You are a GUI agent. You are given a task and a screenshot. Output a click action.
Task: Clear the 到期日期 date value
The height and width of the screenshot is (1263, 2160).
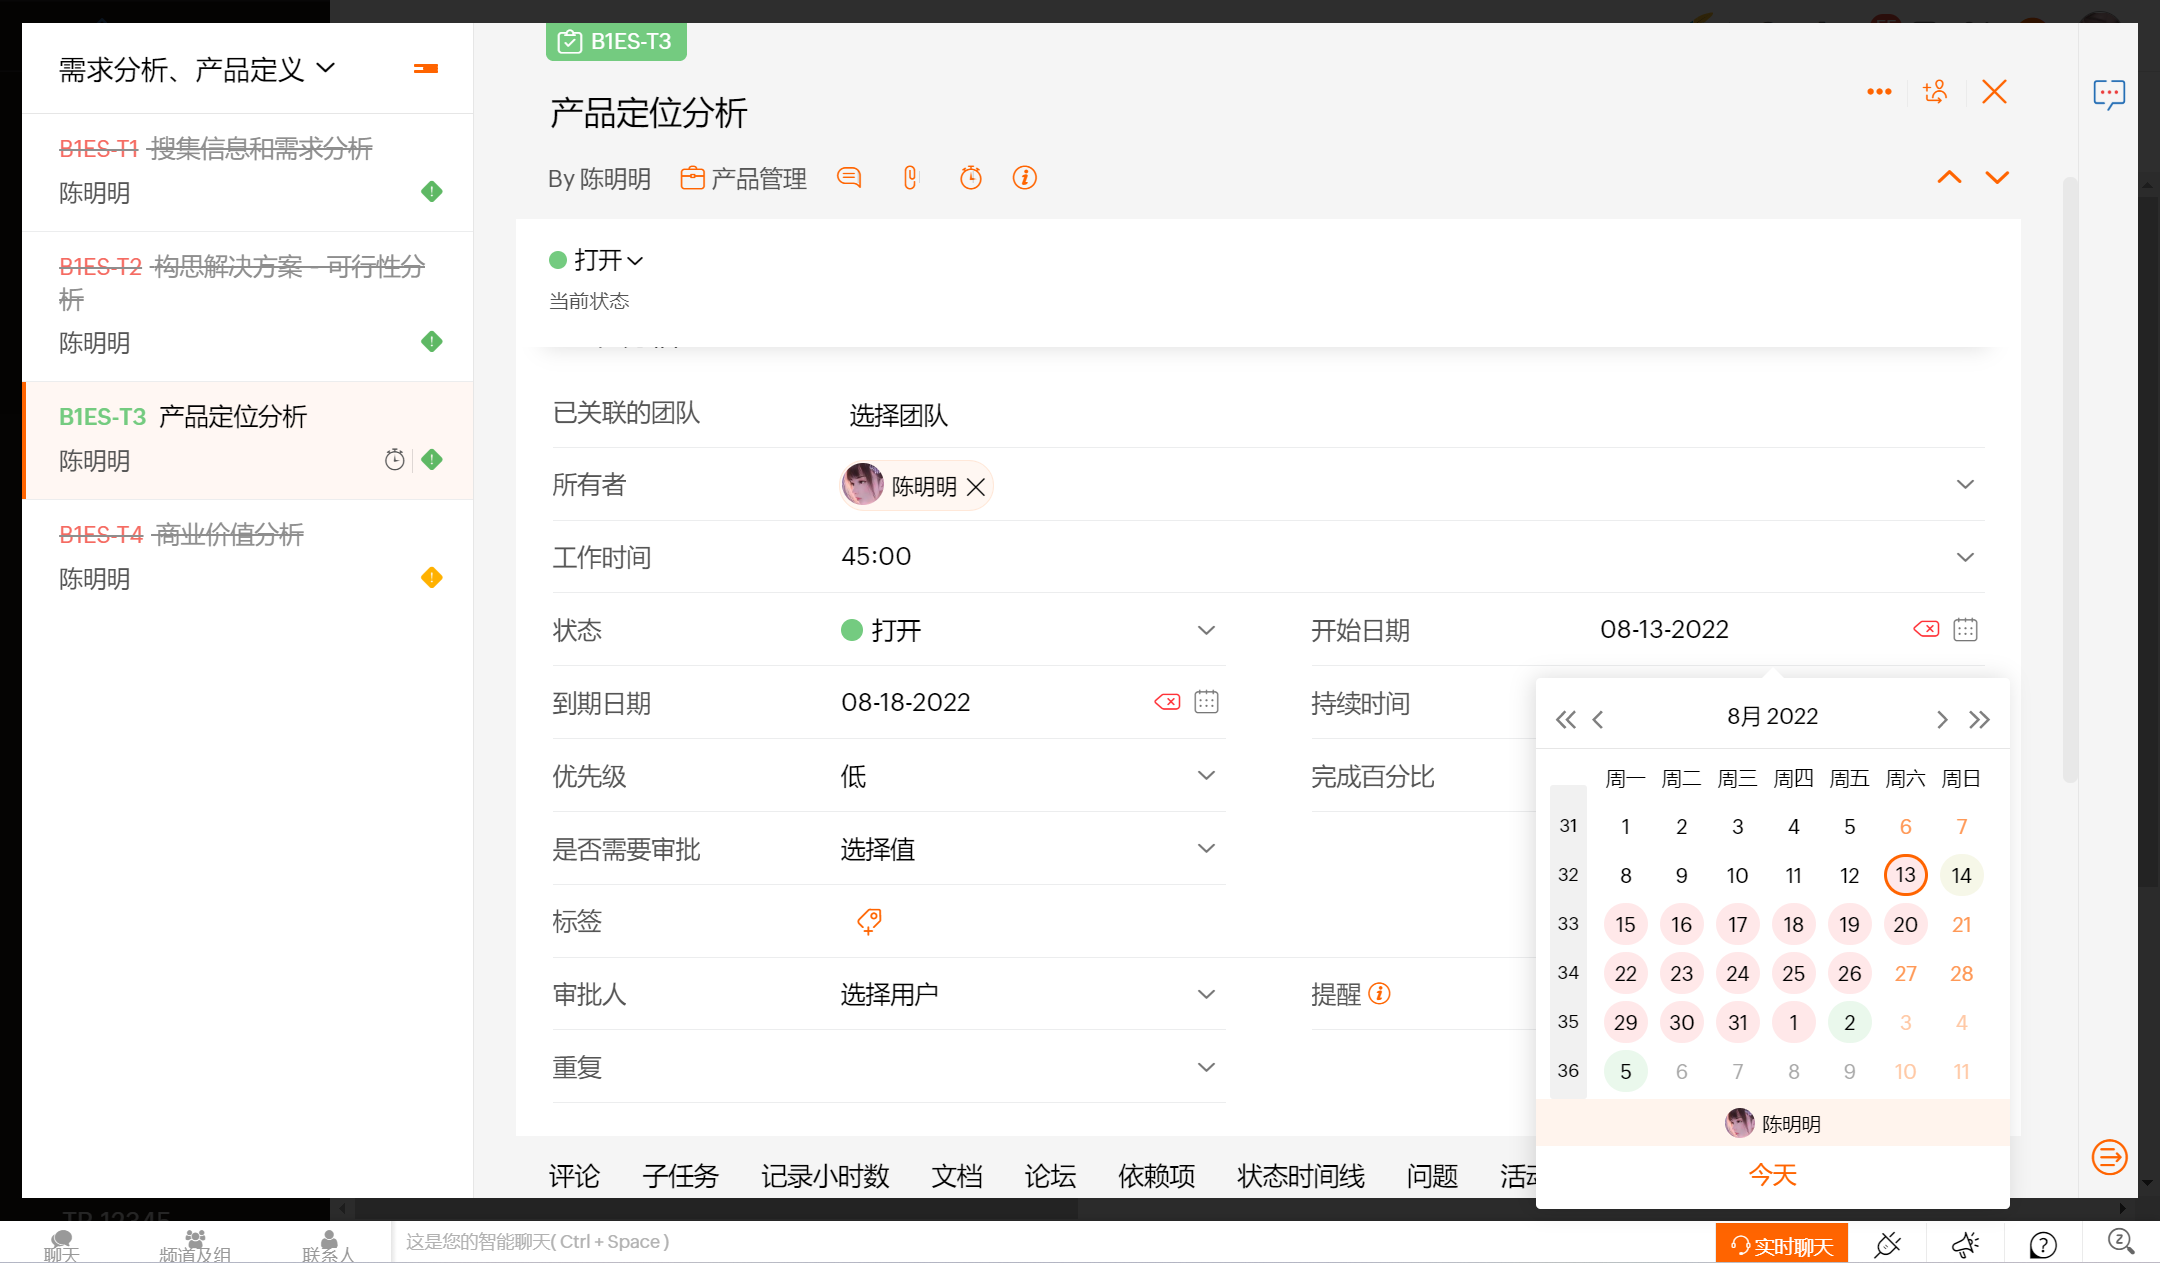click(x=1167, y=702)
